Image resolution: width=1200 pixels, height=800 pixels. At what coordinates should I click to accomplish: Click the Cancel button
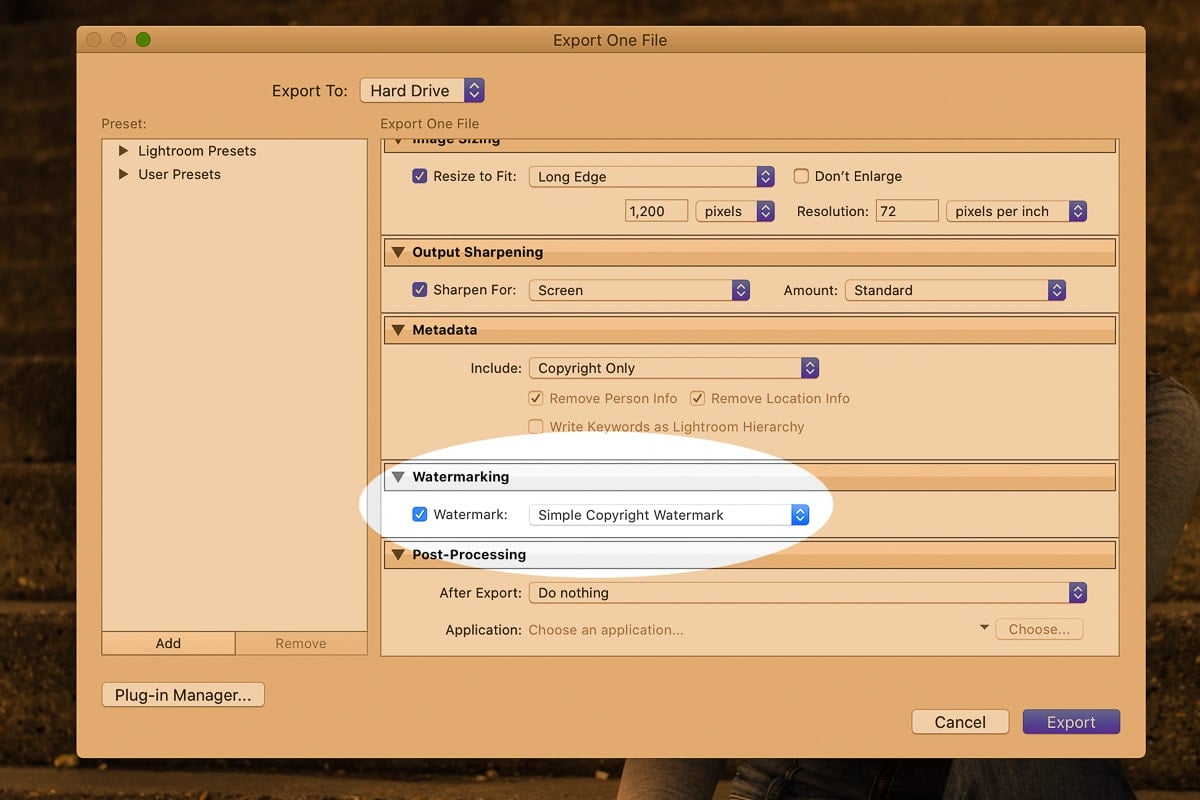click(x=960, y=722)
